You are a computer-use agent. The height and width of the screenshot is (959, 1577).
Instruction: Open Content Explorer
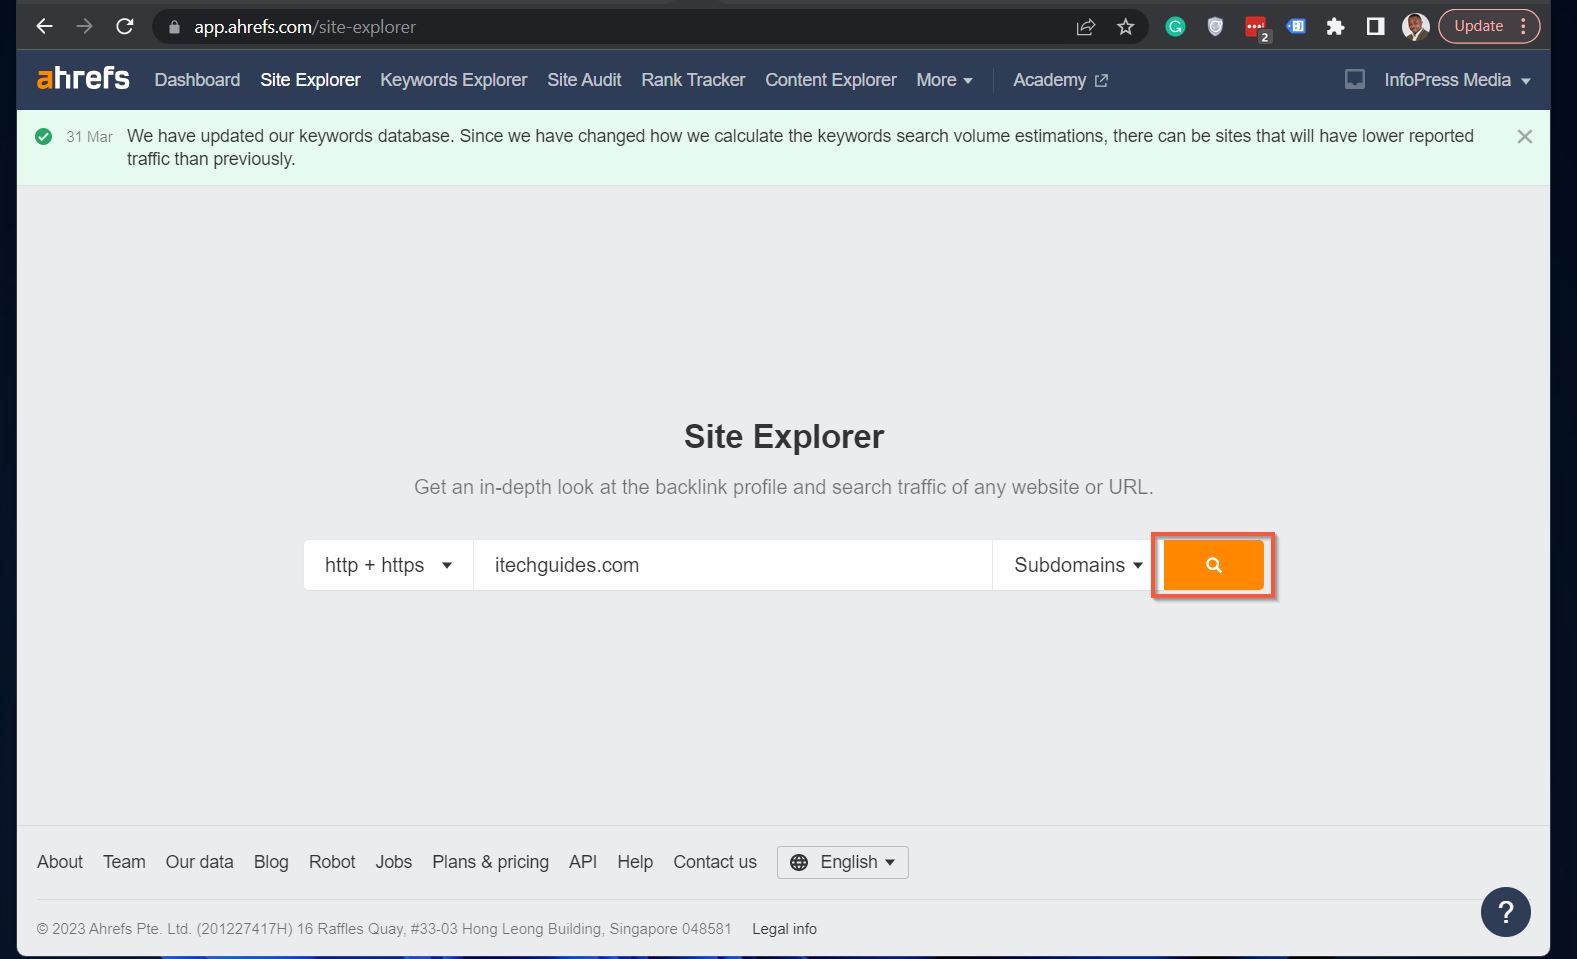(x=831, y=80)
